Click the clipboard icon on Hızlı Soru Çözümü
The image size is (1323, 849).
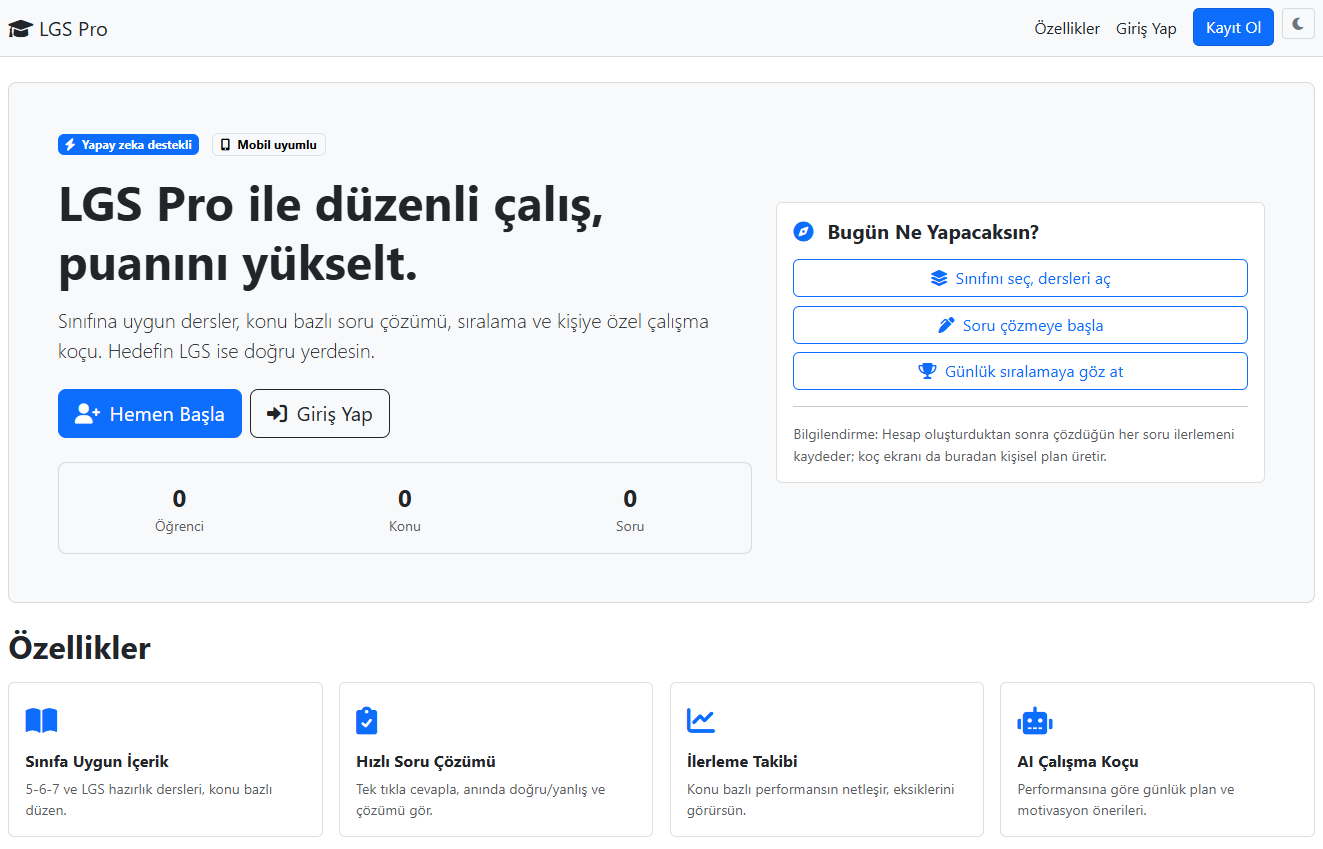(x=366, y=720)
